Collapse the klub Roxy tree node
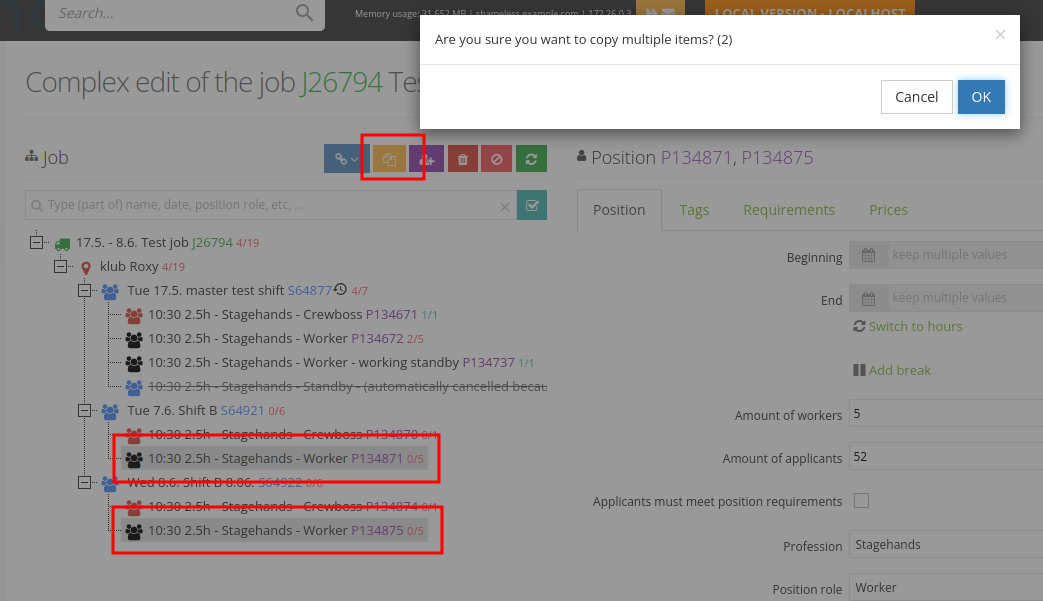The height and width of the screenshot is (601, 1043). click(x=62, y=267)
